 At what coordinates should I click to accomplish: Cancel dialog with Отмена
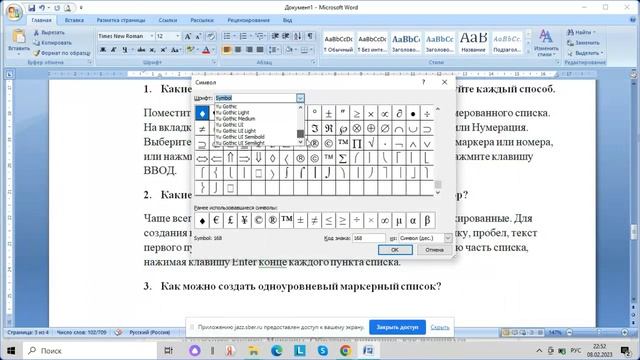click(x=434, y=250)
